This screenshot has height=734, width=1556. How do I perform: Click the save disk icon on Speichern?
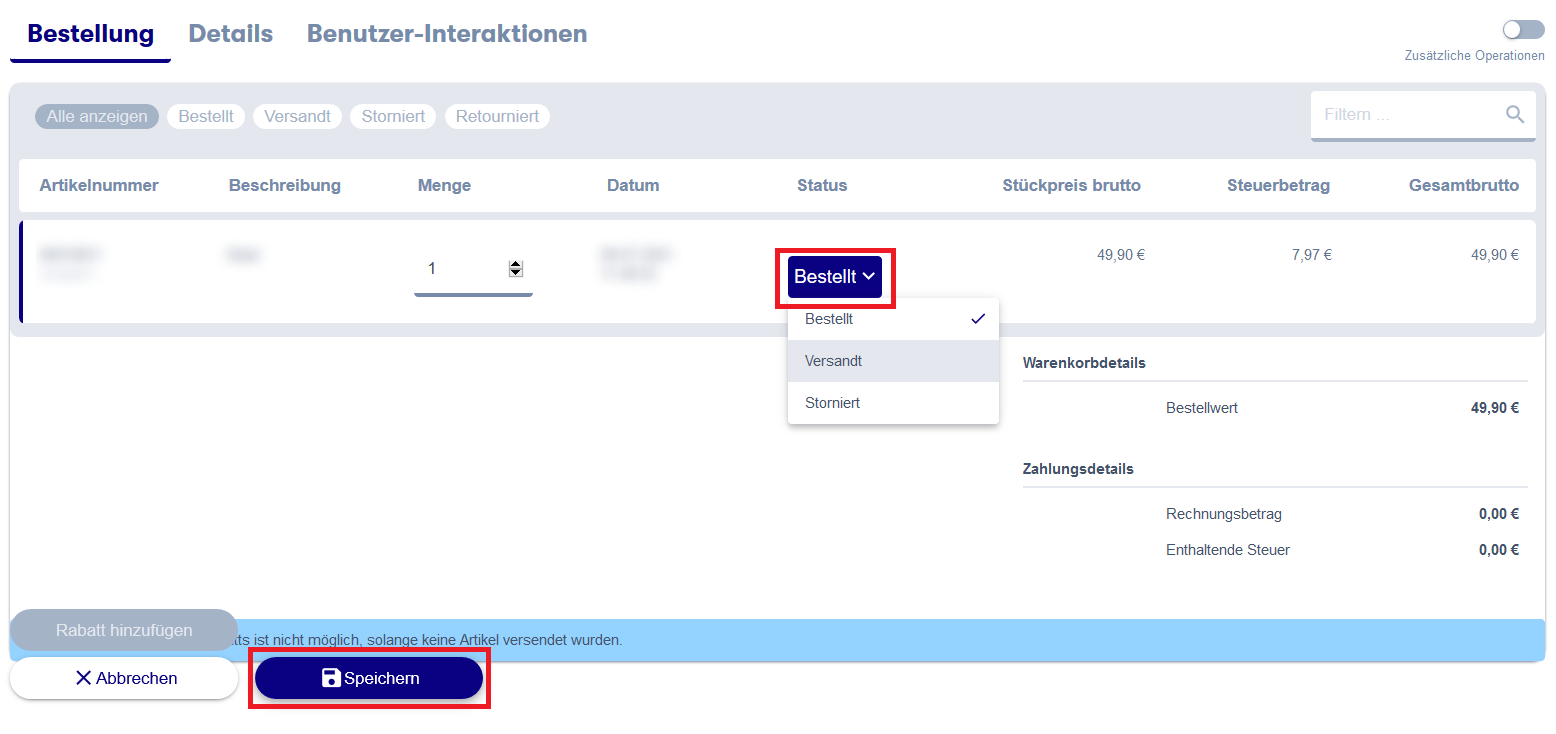coord(331,678)
